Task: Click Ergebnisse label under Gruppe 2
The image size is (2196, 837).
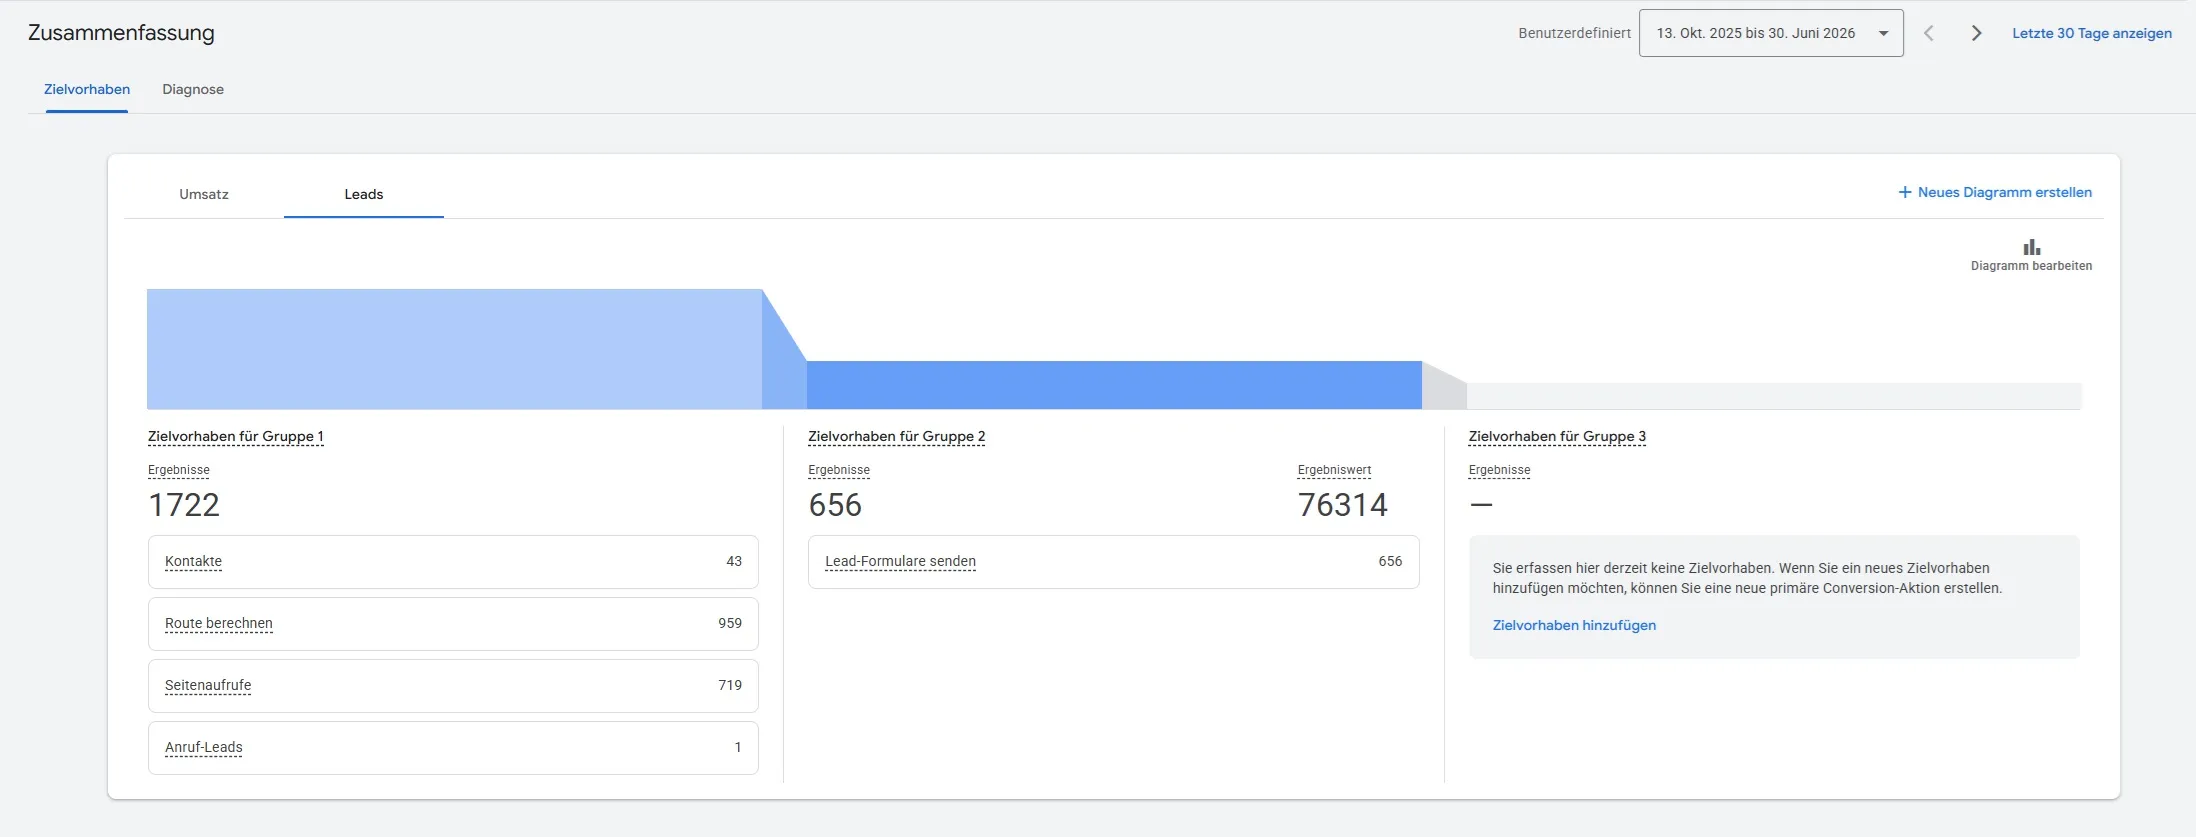Action: pos(839,470)
